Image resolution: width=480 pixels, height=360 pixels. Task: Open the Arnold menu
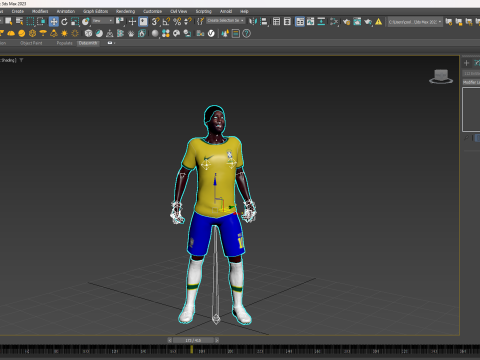226,11
